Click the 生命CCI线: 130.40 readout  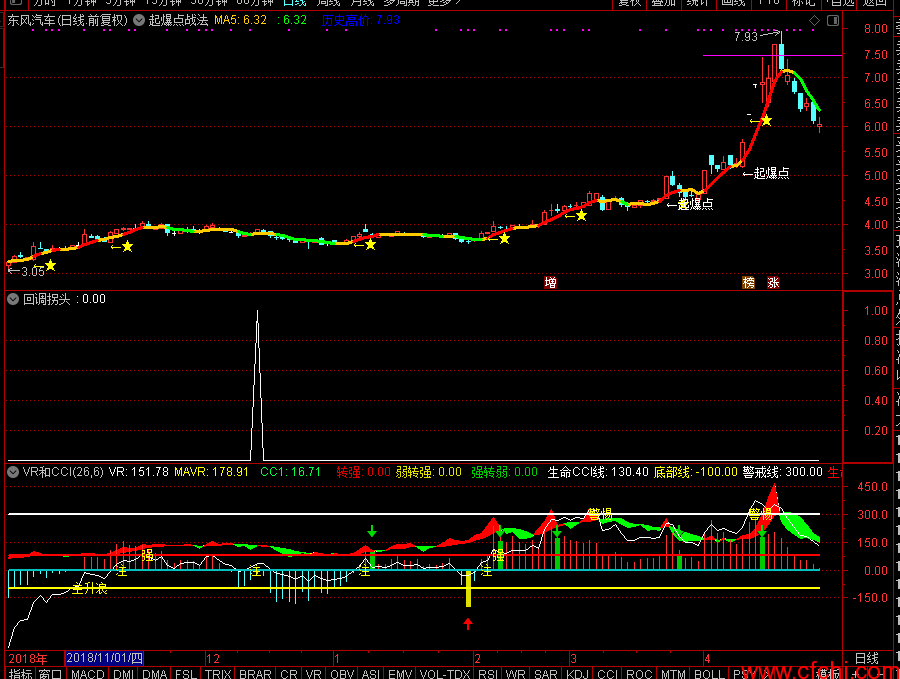(x=598, y=472)
